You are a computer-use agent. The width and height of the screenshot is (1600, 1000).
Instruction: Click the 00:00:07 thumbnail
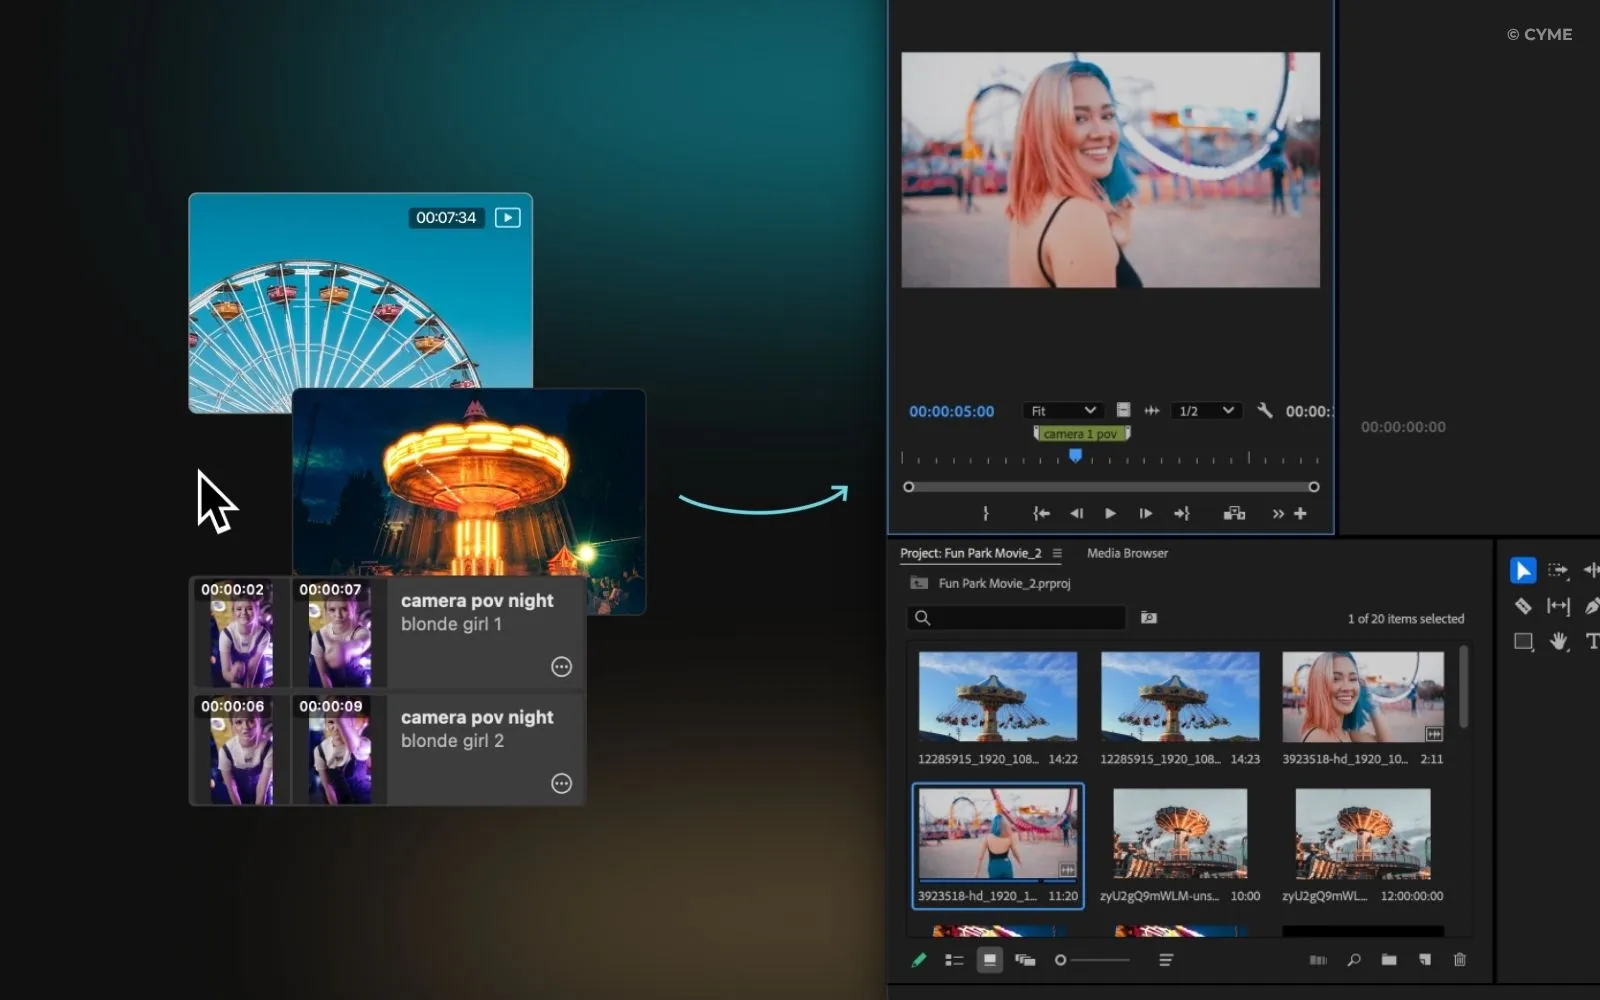(339, 633)
